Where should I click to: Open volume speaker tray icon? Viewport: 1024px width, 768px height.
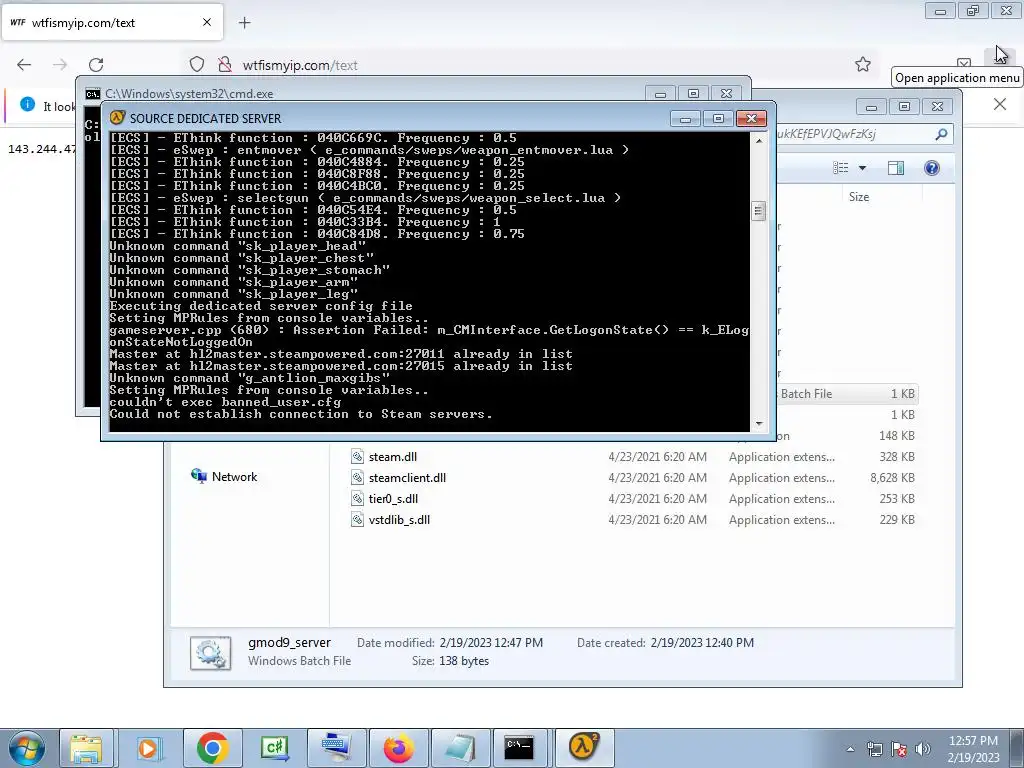923,749
